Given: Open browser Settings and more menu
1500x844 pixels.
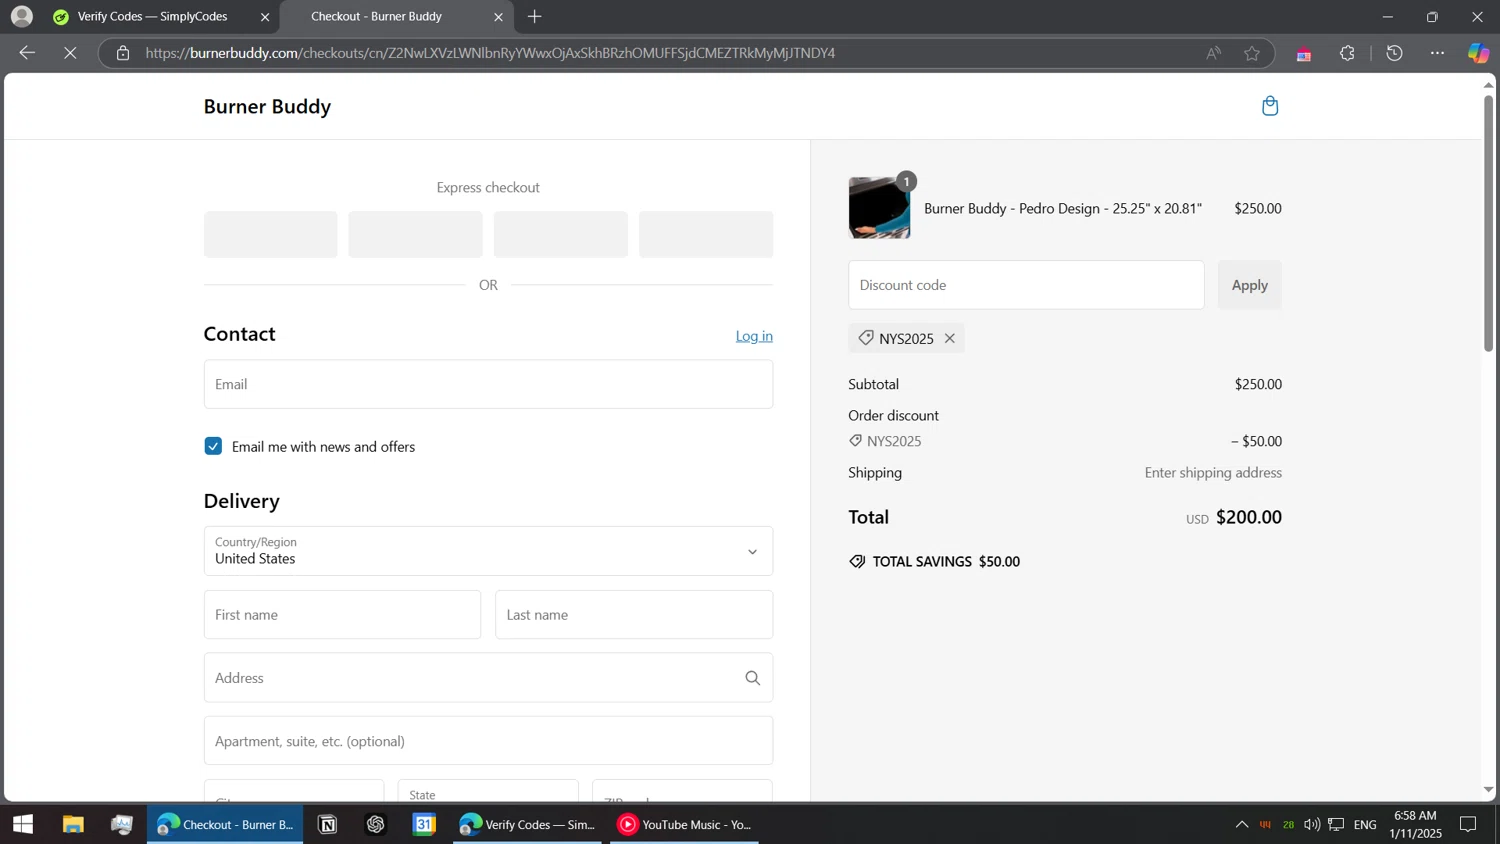Looking at the screenshot, I should click(1437, 53).
